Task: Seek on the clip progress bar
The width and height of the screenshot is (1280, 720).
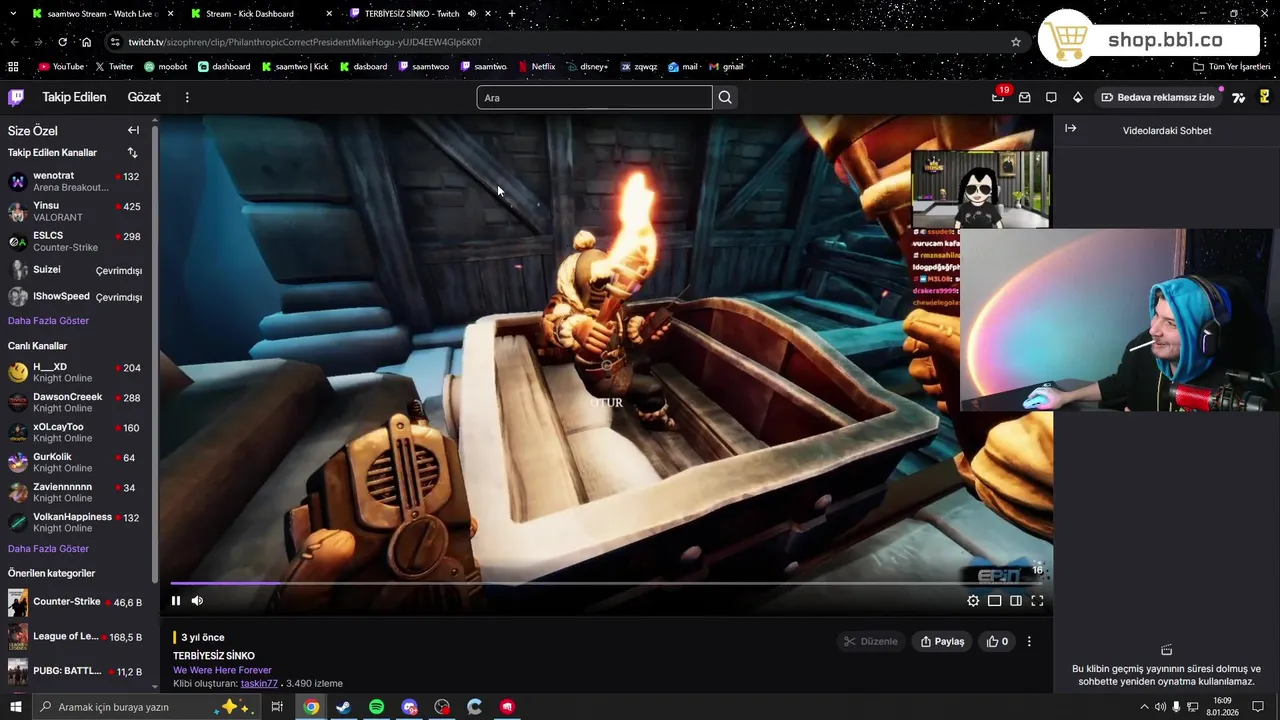Action: point(606,583)
